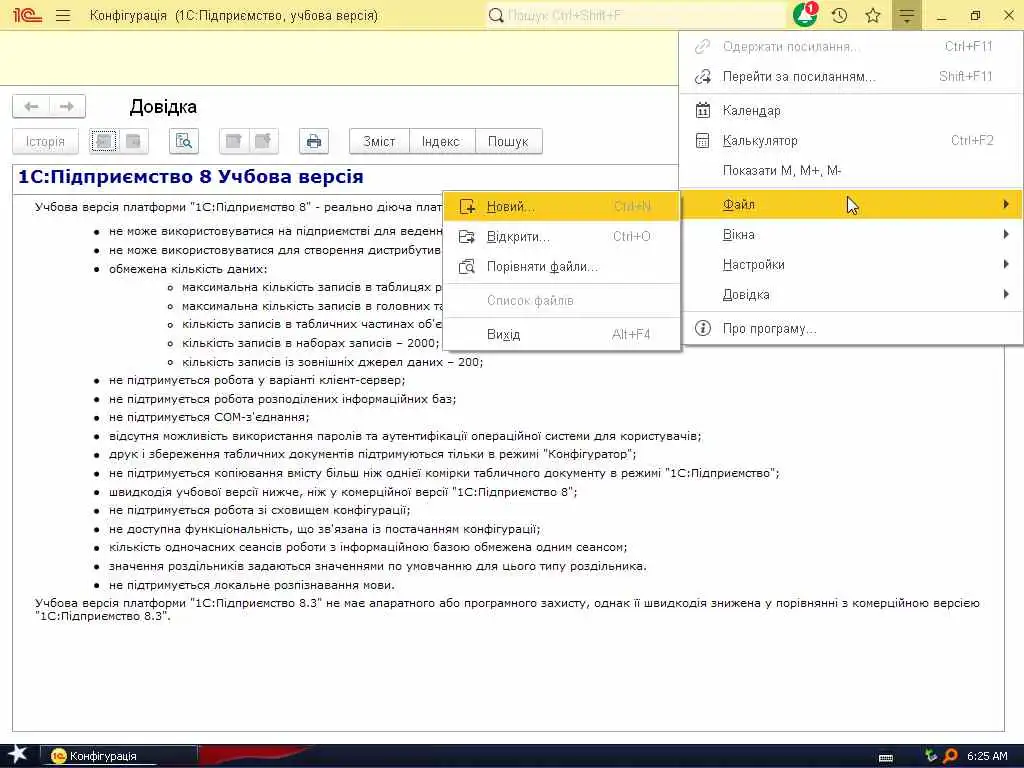Click the submenu arrow on Настройки row
This screenshot has width=1024, height=768.
pyautogui.click(x=1006, y=264)
